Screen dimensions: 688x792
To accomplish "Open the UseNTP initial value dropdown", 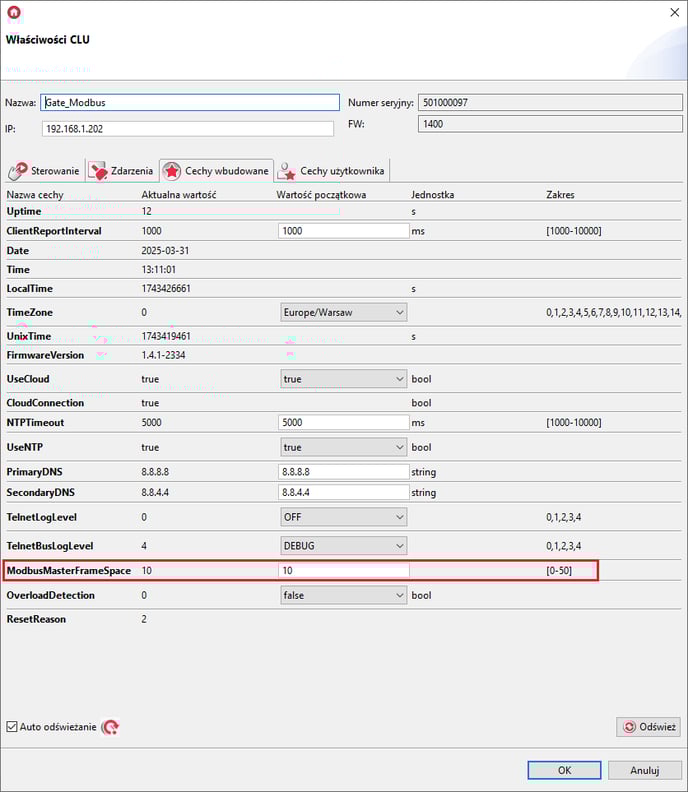I will point(343,447).
